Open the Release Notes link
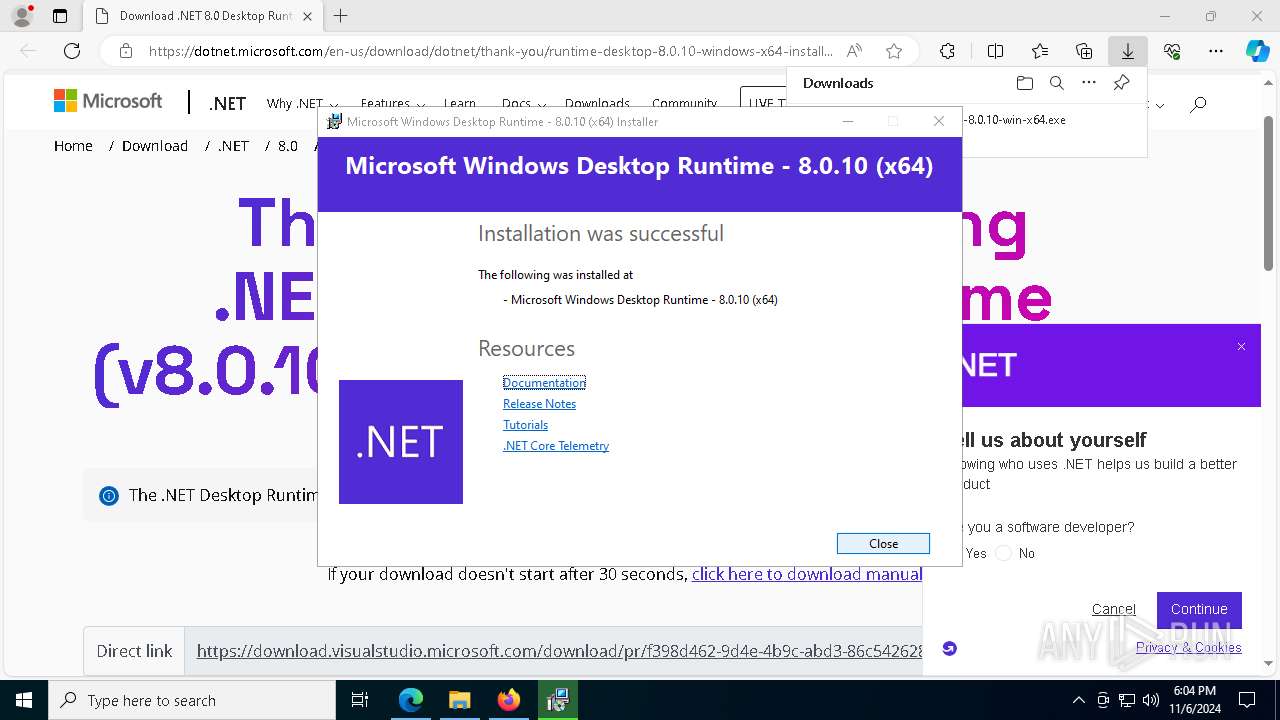The height and width of the screenshot is (720, 1280). click(x=539, y=404)
